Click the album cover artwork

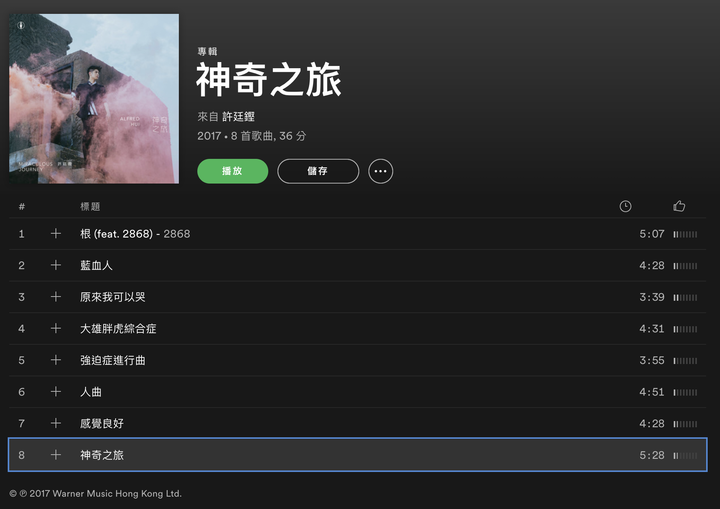(x=94, y=99)
